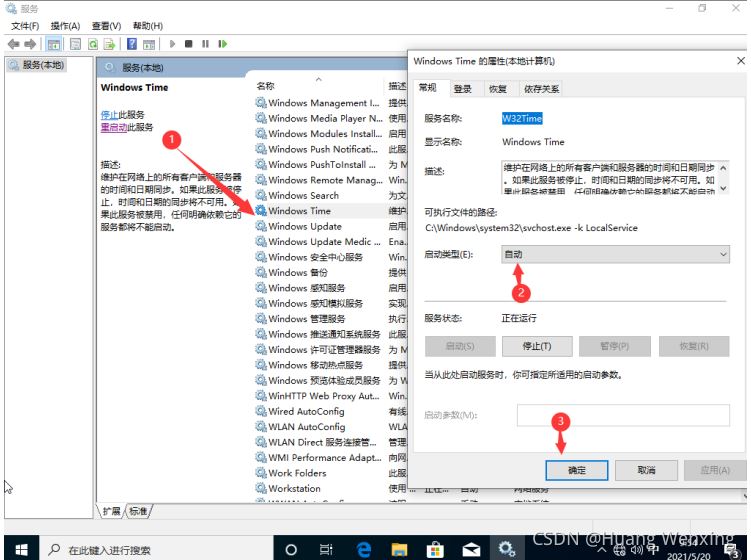
Task: Select 服务(本地) in the left tree
Action: (x=37, y=65)
